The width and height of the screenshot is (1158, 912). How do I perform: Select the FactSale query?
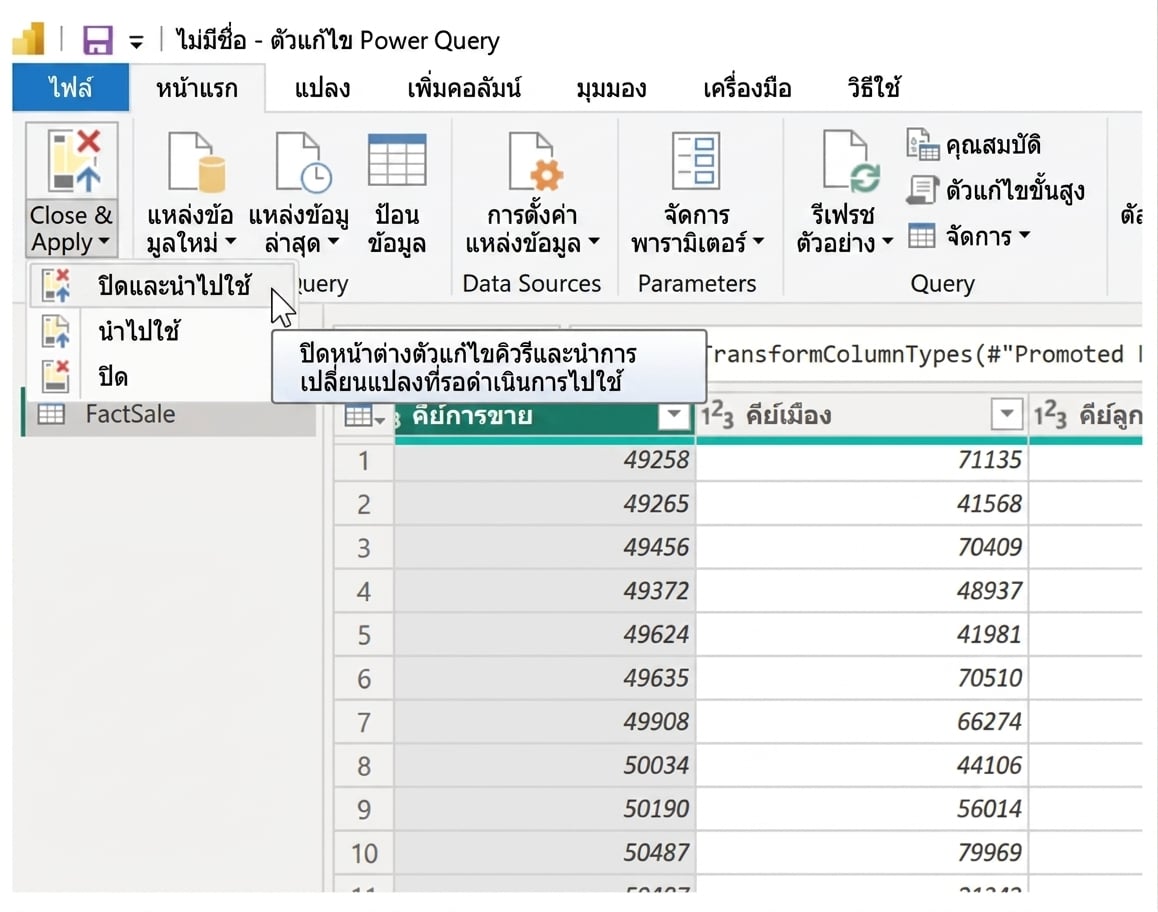pyautogui.click(x=170, y=415)
